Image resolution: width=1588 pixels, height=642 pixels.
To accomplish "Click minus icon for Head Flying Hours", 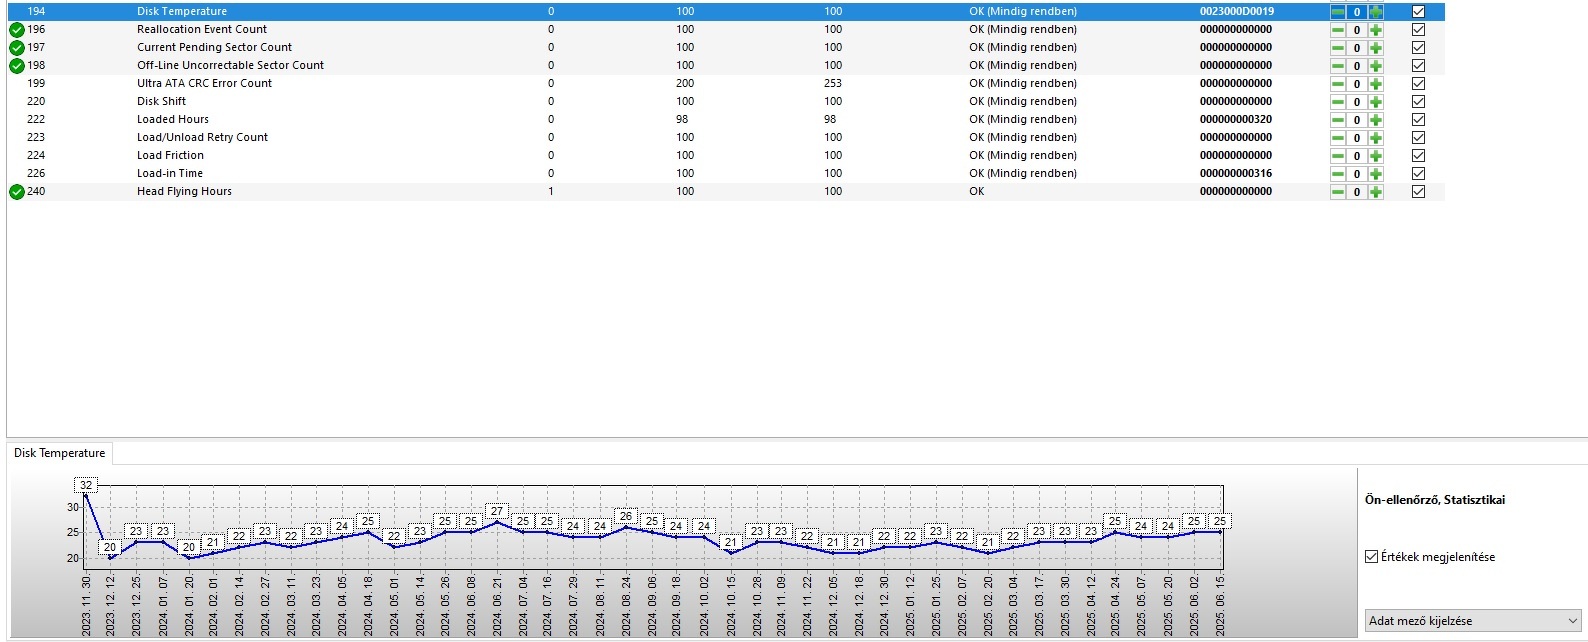I will pyautogui.click(x=1338, y=192).
